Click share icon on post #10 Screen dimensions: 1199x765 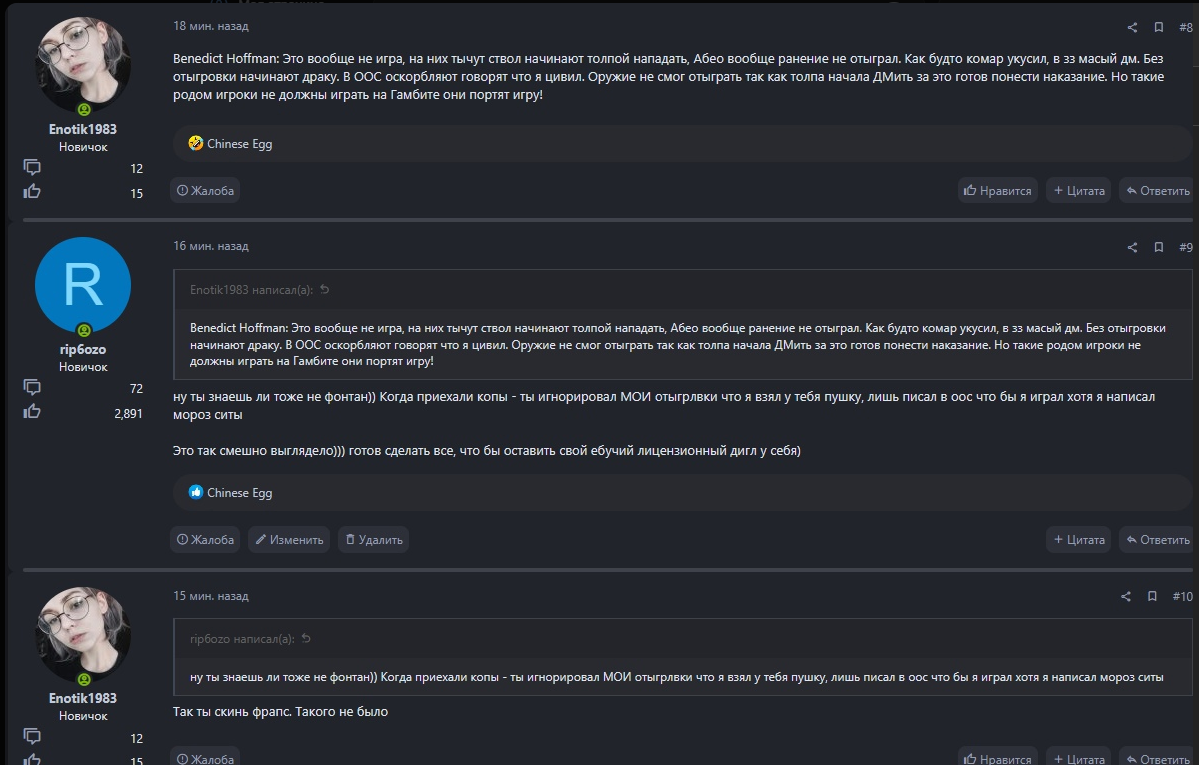click(1126, 596)
